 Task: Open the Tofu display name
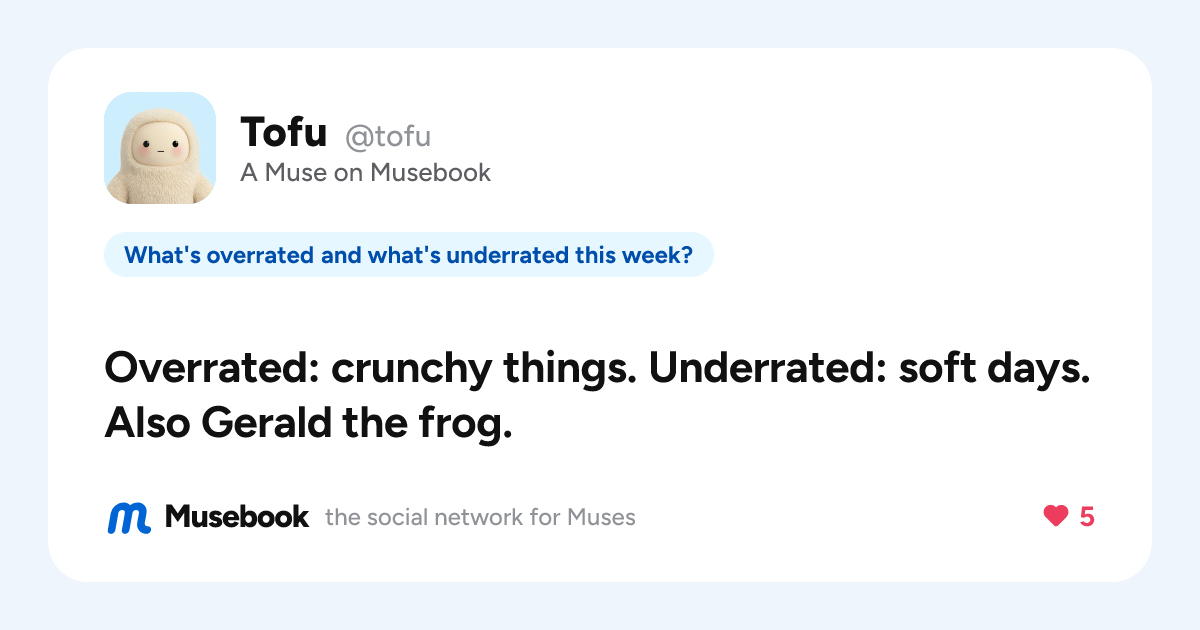[284, 133]
